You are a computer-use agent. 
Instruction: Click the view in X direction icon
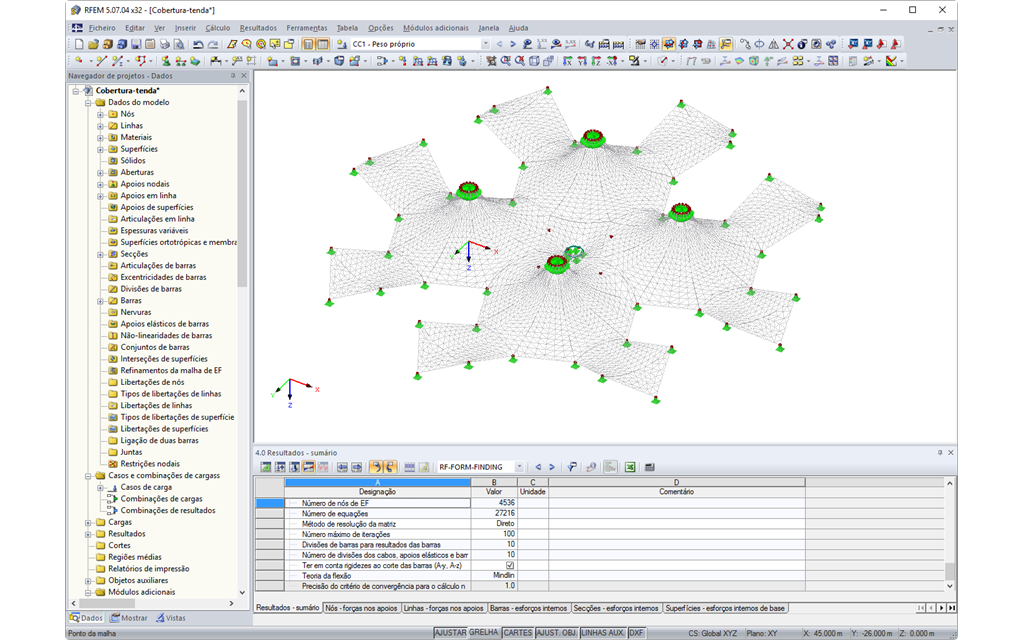[x=567, y=61]
